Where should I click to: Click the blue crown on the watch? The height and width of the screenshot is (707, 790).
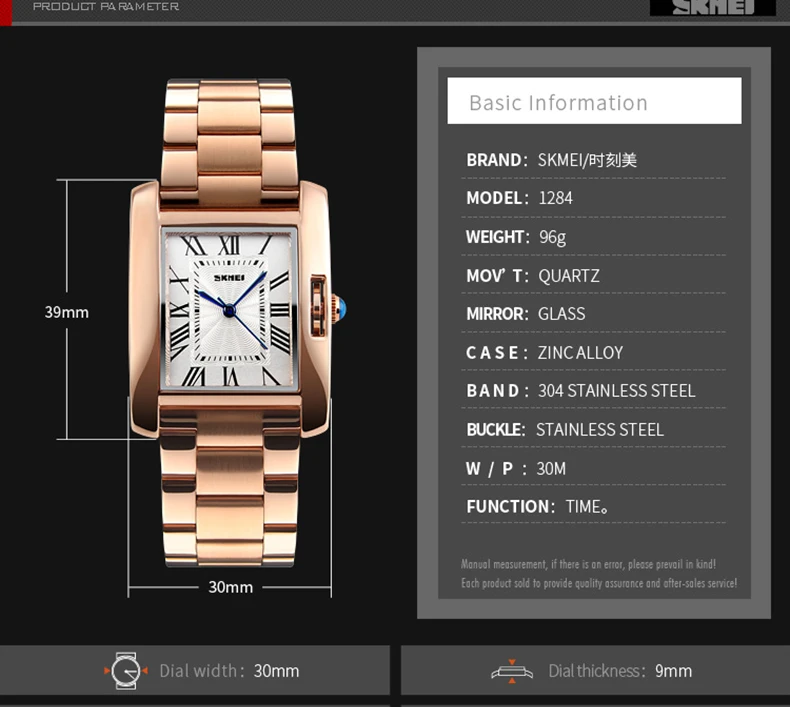[x=340, y=307]
